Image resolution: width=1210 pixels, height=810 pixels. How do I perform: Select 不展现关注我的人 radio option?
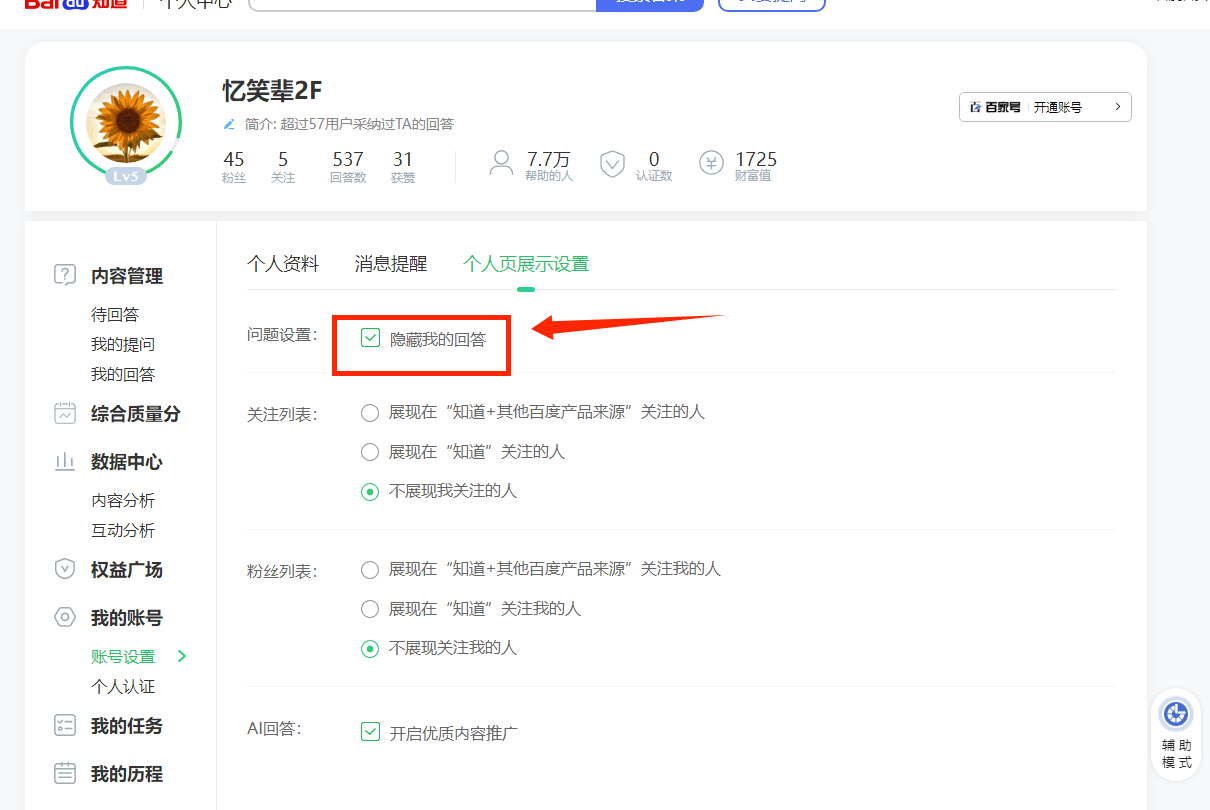[370, 648]
